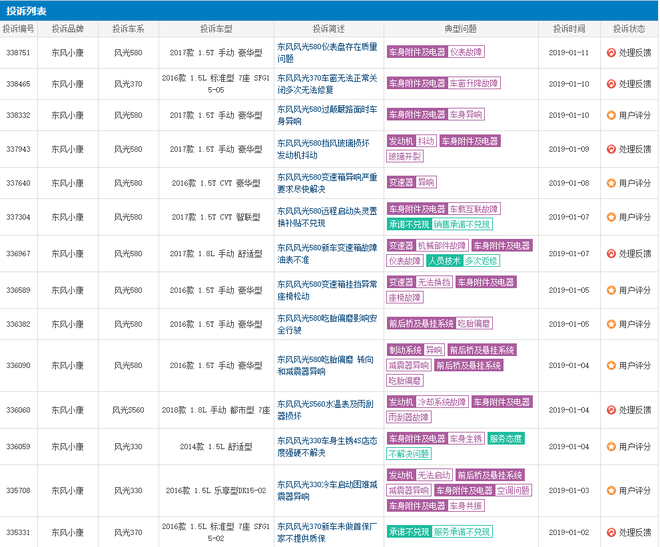Click status icon in row 338465
This screenshot has width=660, height=547.
point(611,84)
